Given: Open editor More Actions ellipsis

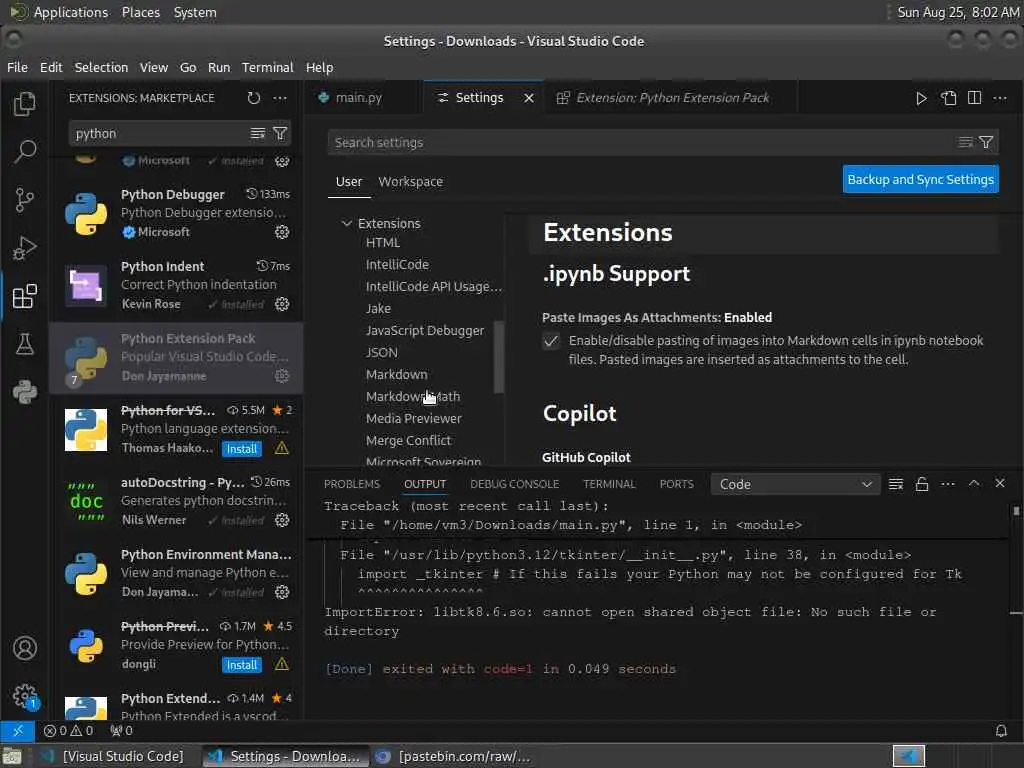Looking at the screenshot, I should tap(1000, 98).
